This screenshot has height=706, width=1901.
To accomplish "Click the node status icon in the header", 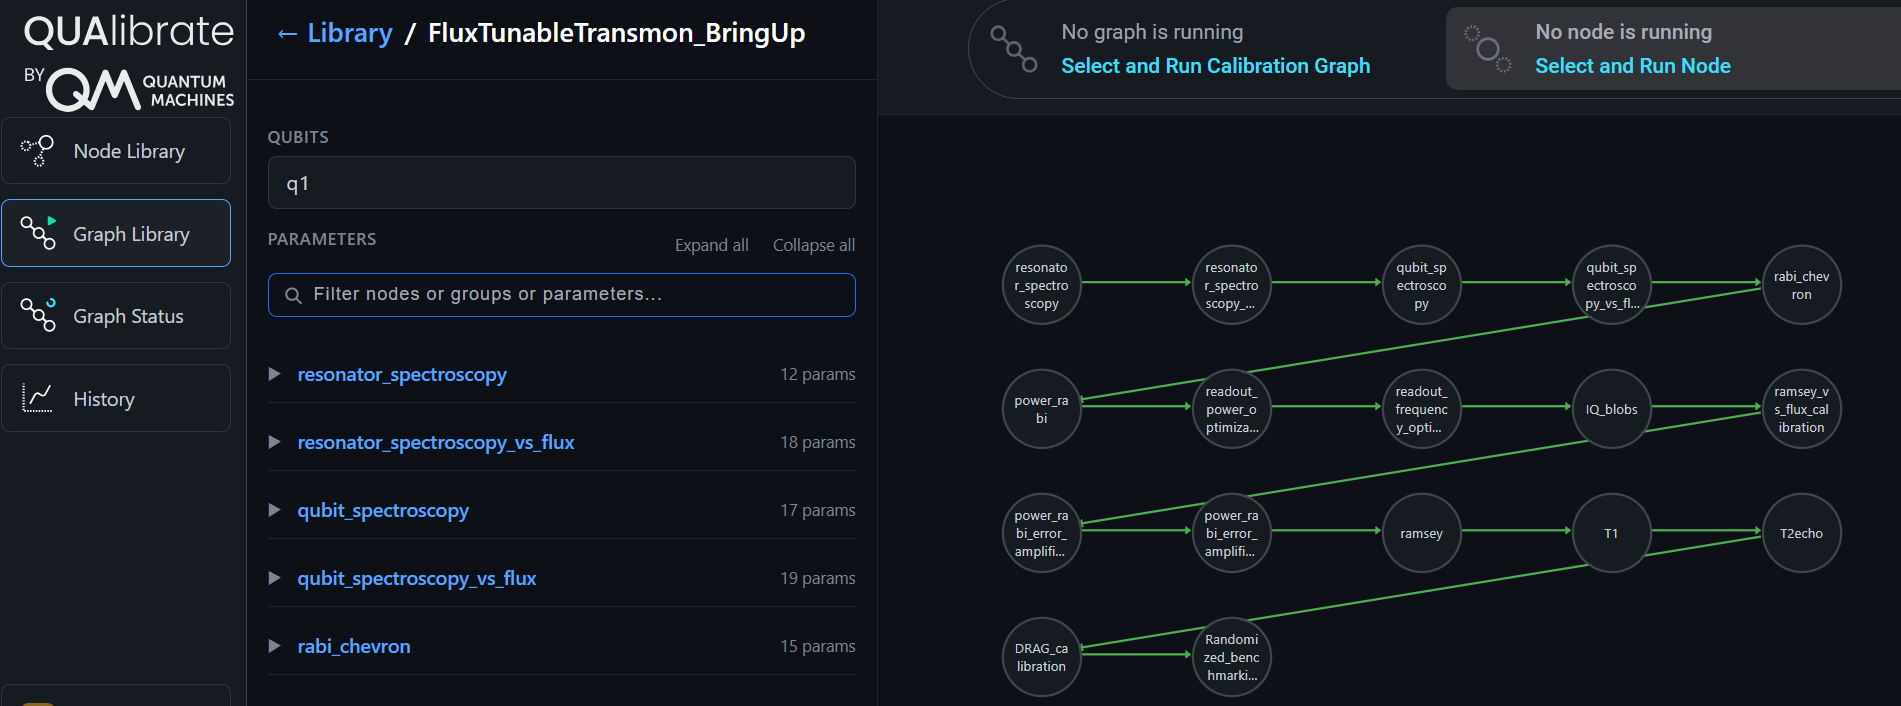I will (1487, 49).
